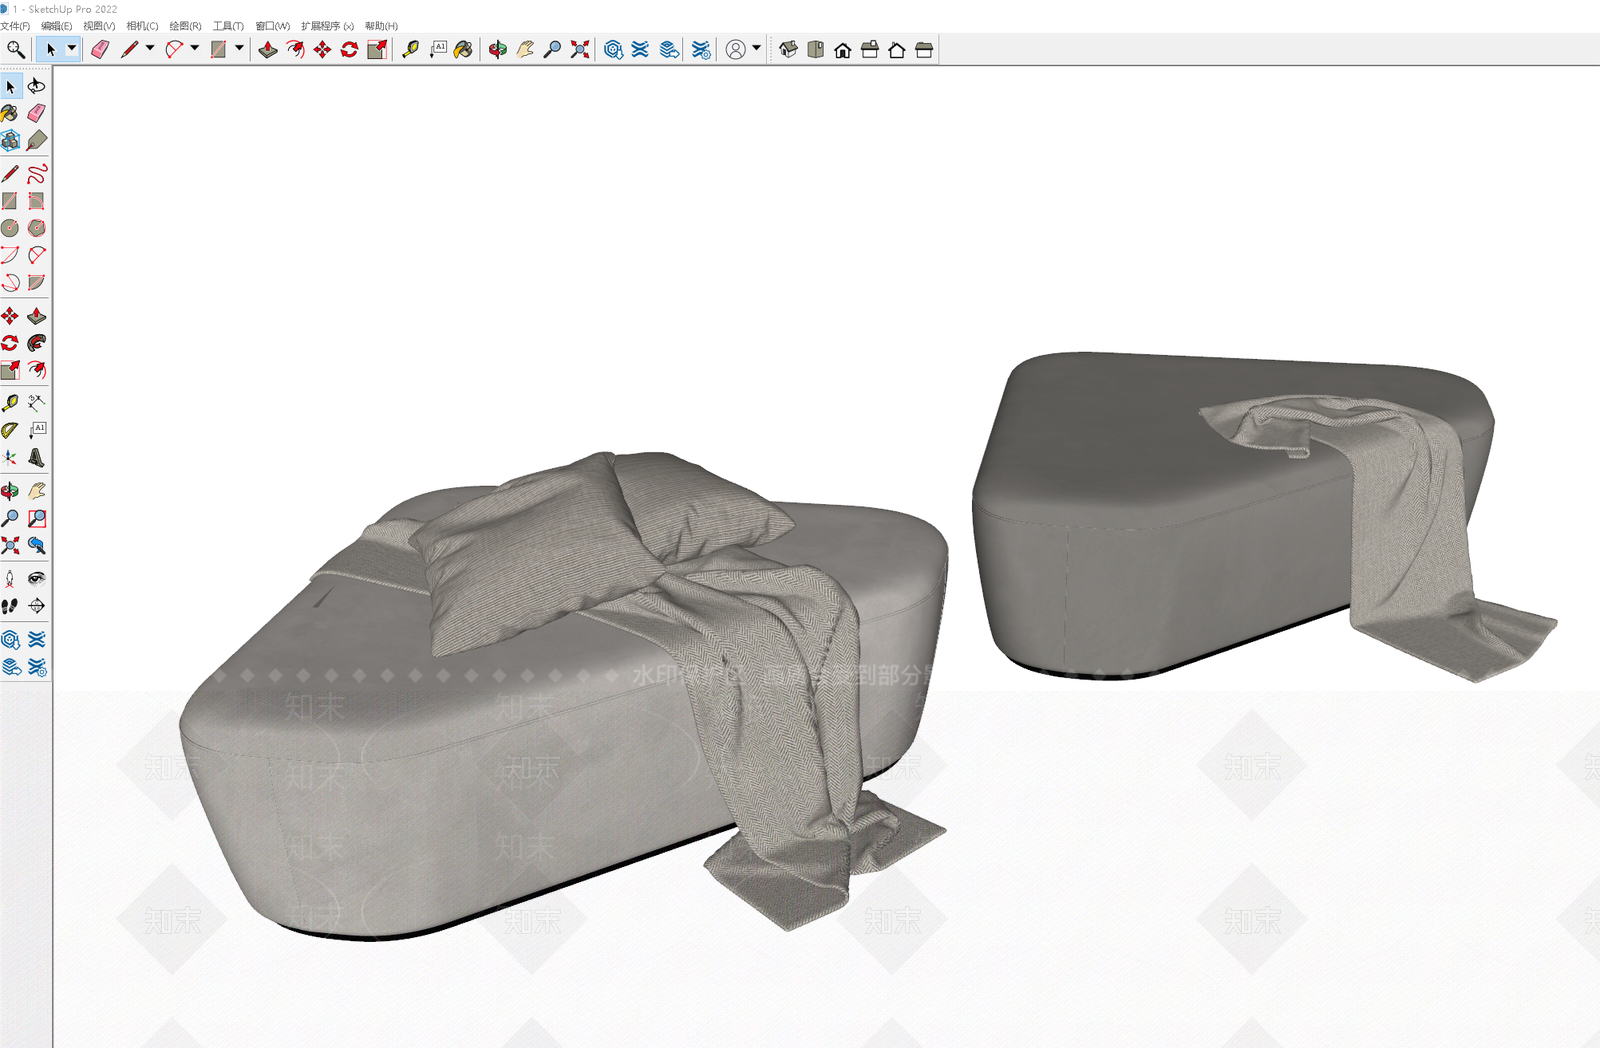The width and height of the screenshot is (1600, 1048).
Task: Select the Text label tool in top toolbar
Action: pyautogui.click(x=438, y=49)
